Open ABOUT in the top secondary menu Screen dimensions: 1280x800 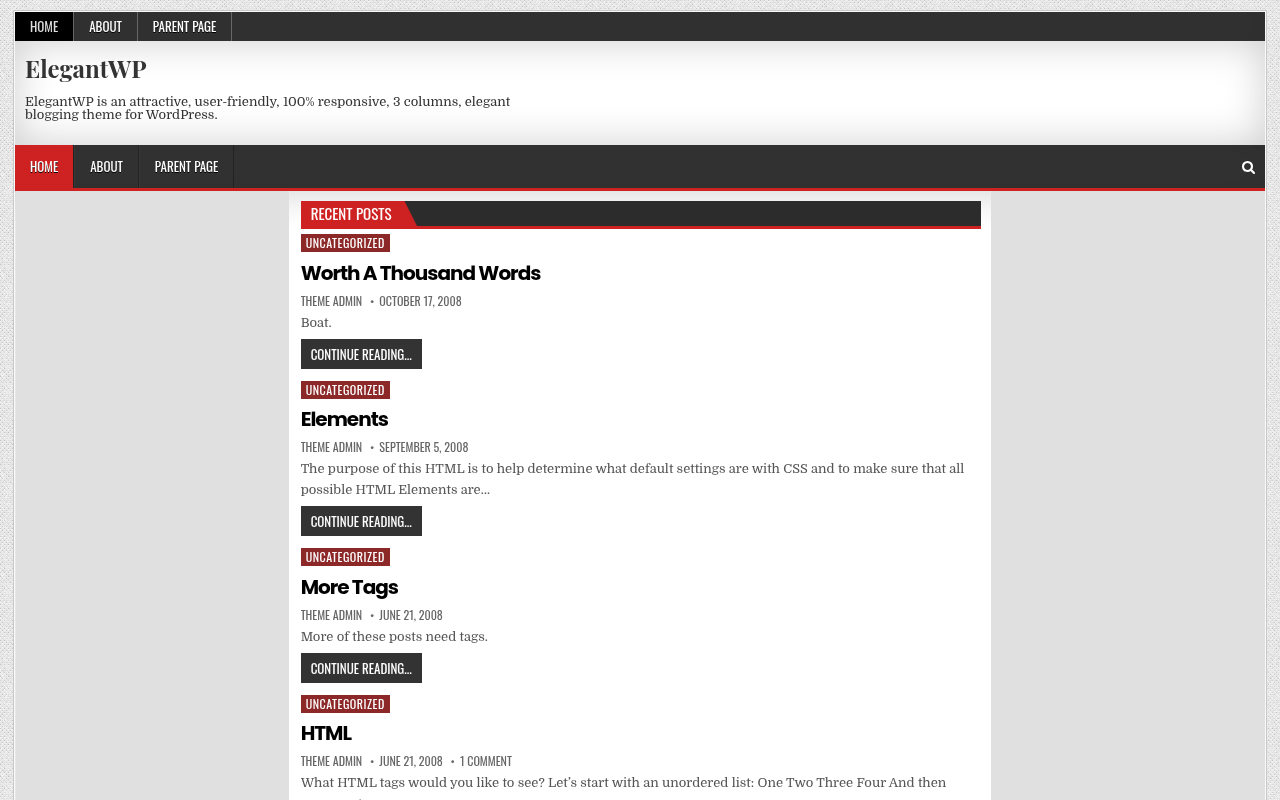105,27
